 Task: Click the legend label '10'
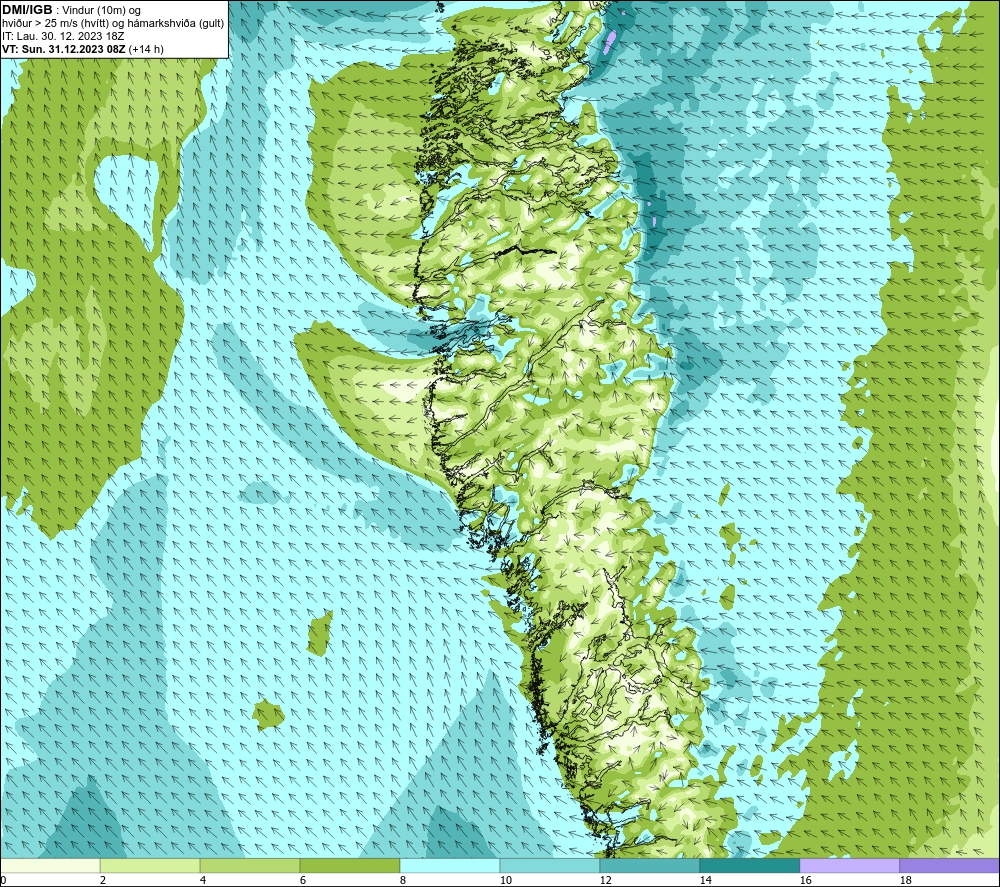point(505,881)
